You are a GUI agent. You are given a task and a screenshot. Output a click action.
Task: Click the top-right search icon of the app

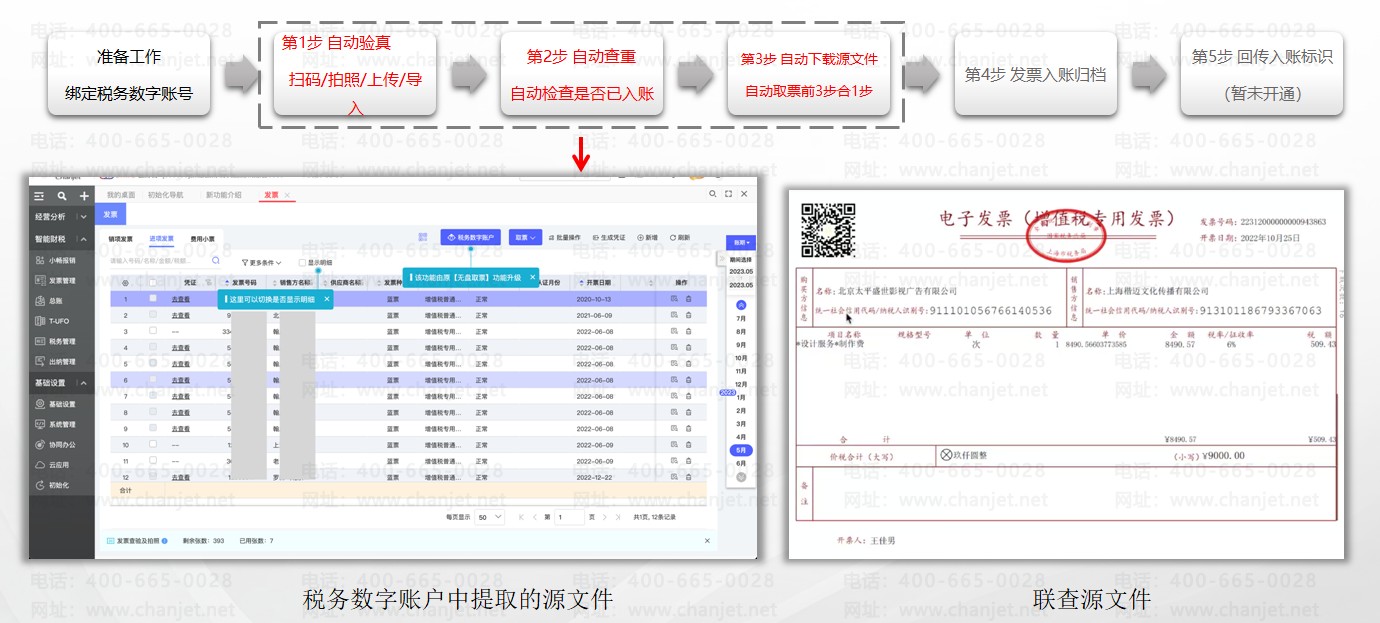(x=713, y=194)
